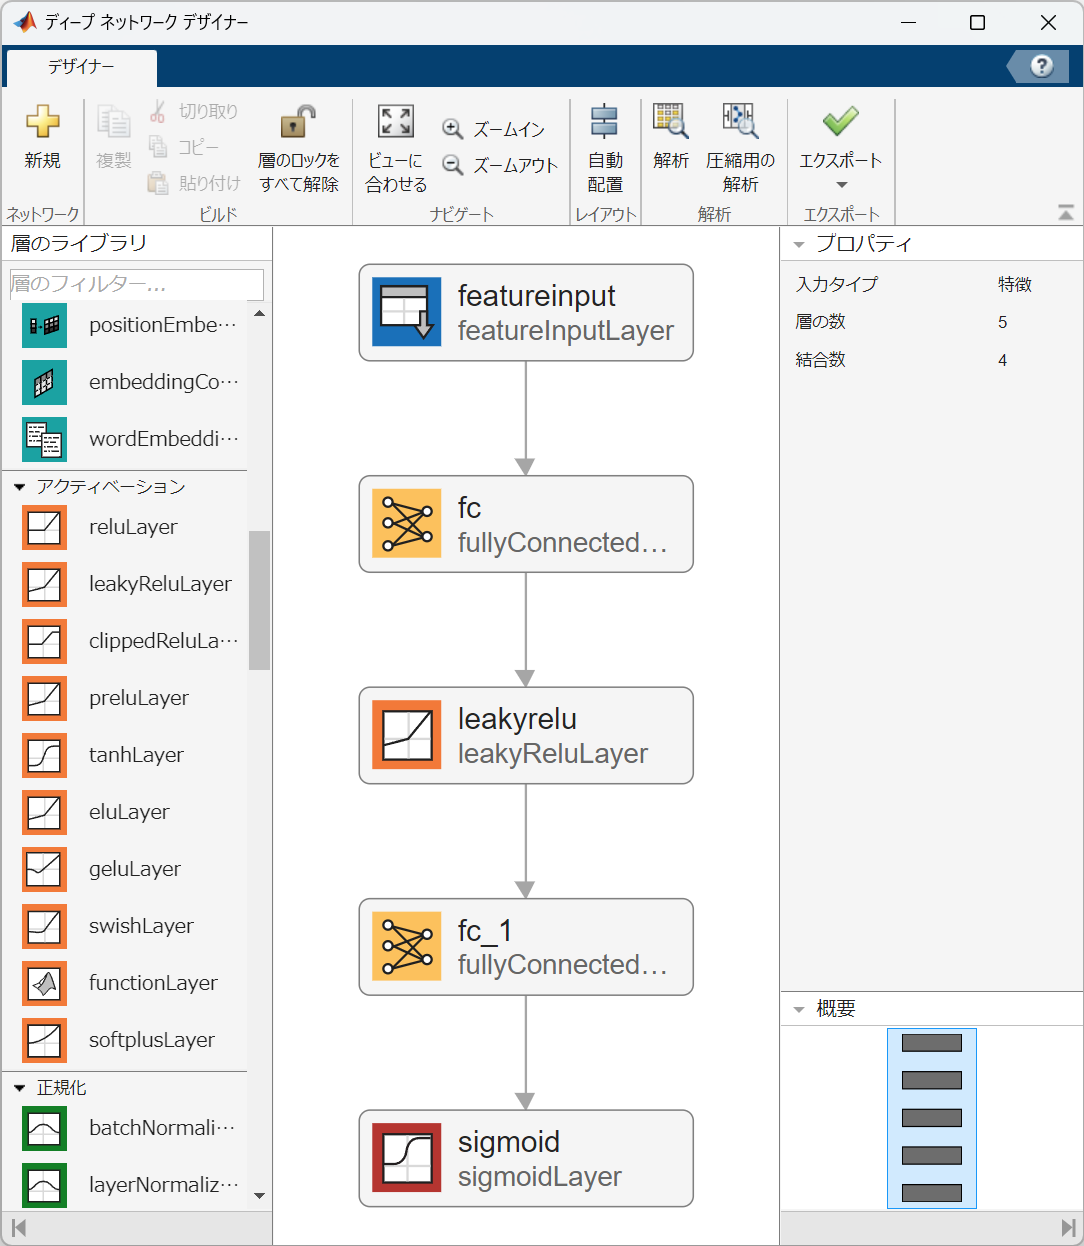Select the sigmoid layer node
Viewport: 1084px width, 1246px height.
[526, 1158]
